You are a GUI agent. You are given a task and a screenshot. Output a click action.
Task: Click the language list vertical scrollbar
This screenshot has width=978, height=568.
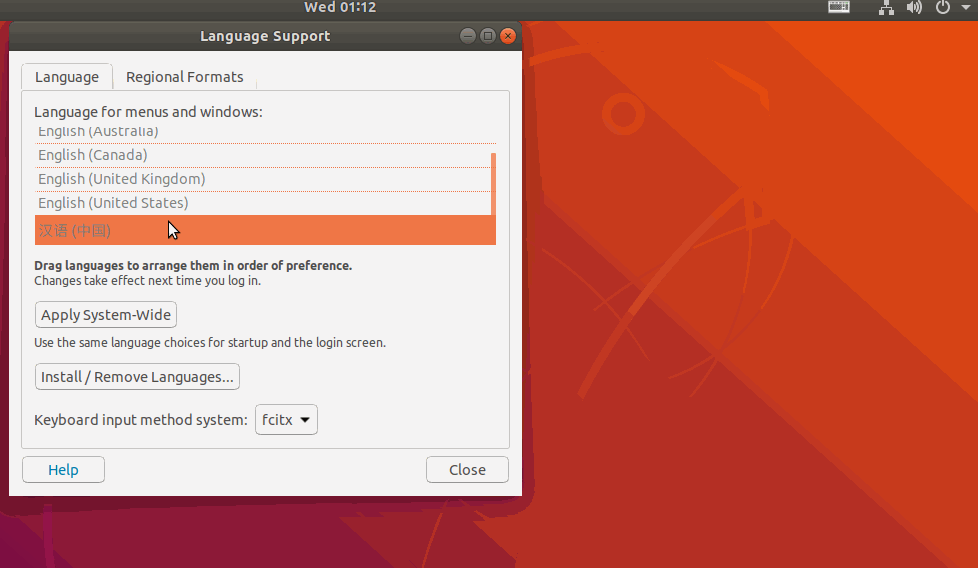(x=493, y=184)
